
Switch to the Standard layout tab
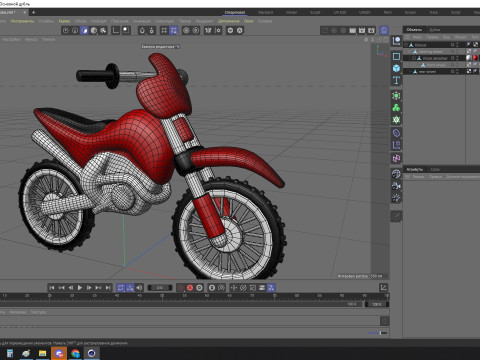(x=266, y=12)
